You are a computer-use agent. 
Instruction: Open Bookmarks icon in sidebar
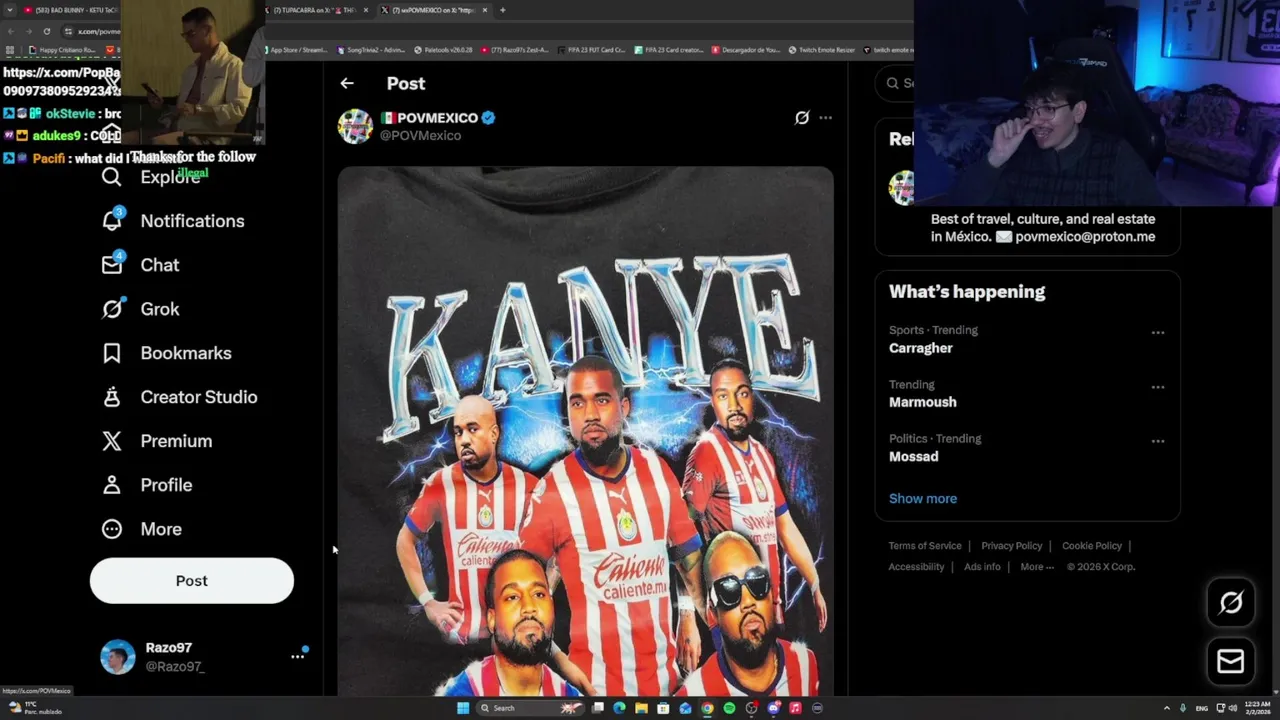(112, 353)
